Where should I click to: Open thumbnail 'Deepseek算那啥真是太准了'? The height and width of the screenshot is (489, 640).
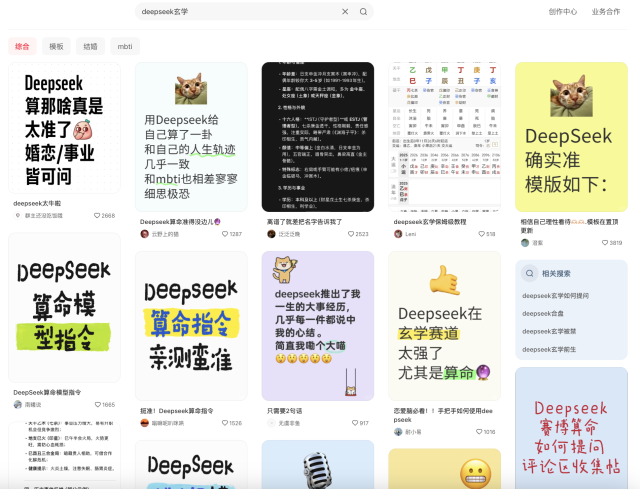click(64, 127)
